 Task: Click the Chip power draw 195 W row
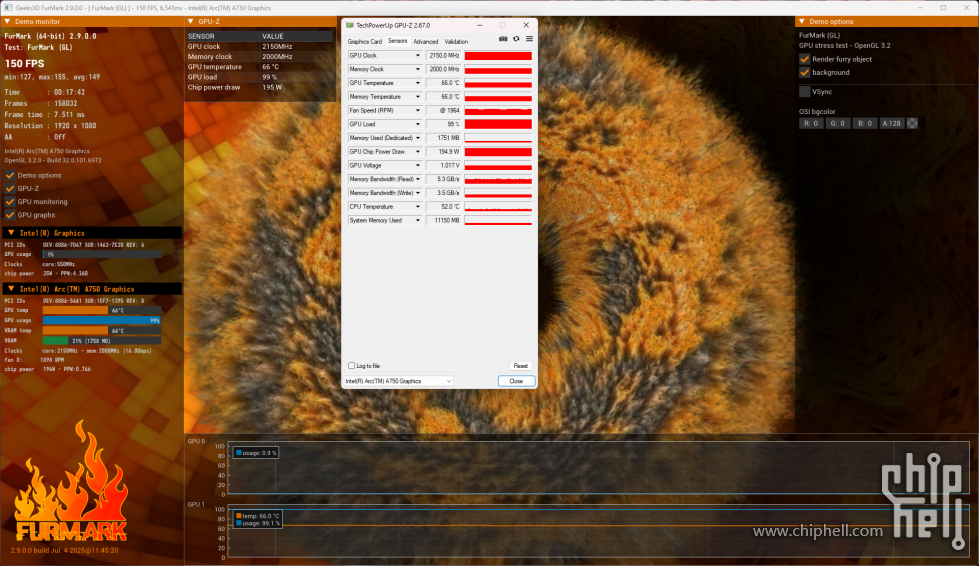[259, 87]
